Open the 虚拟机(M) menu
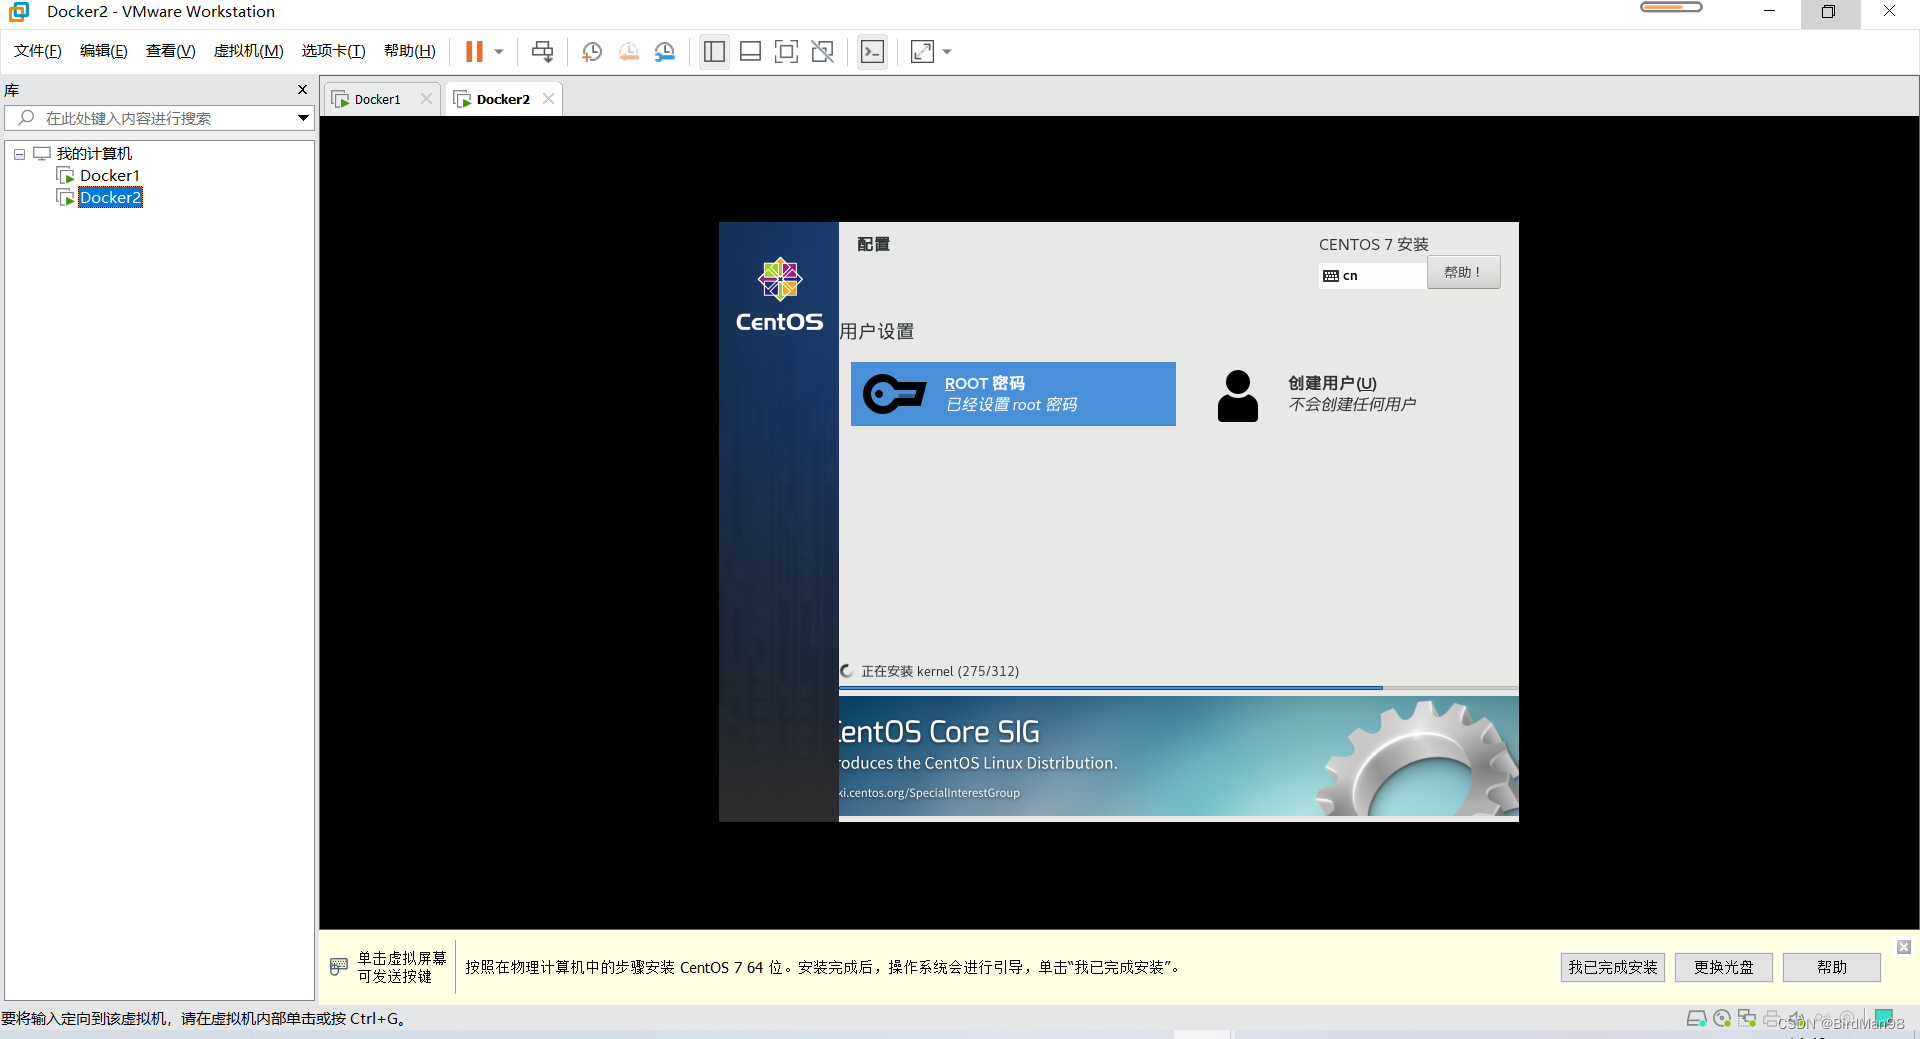The height and width of the screenshot is (1039, 1920). (249, 51)
